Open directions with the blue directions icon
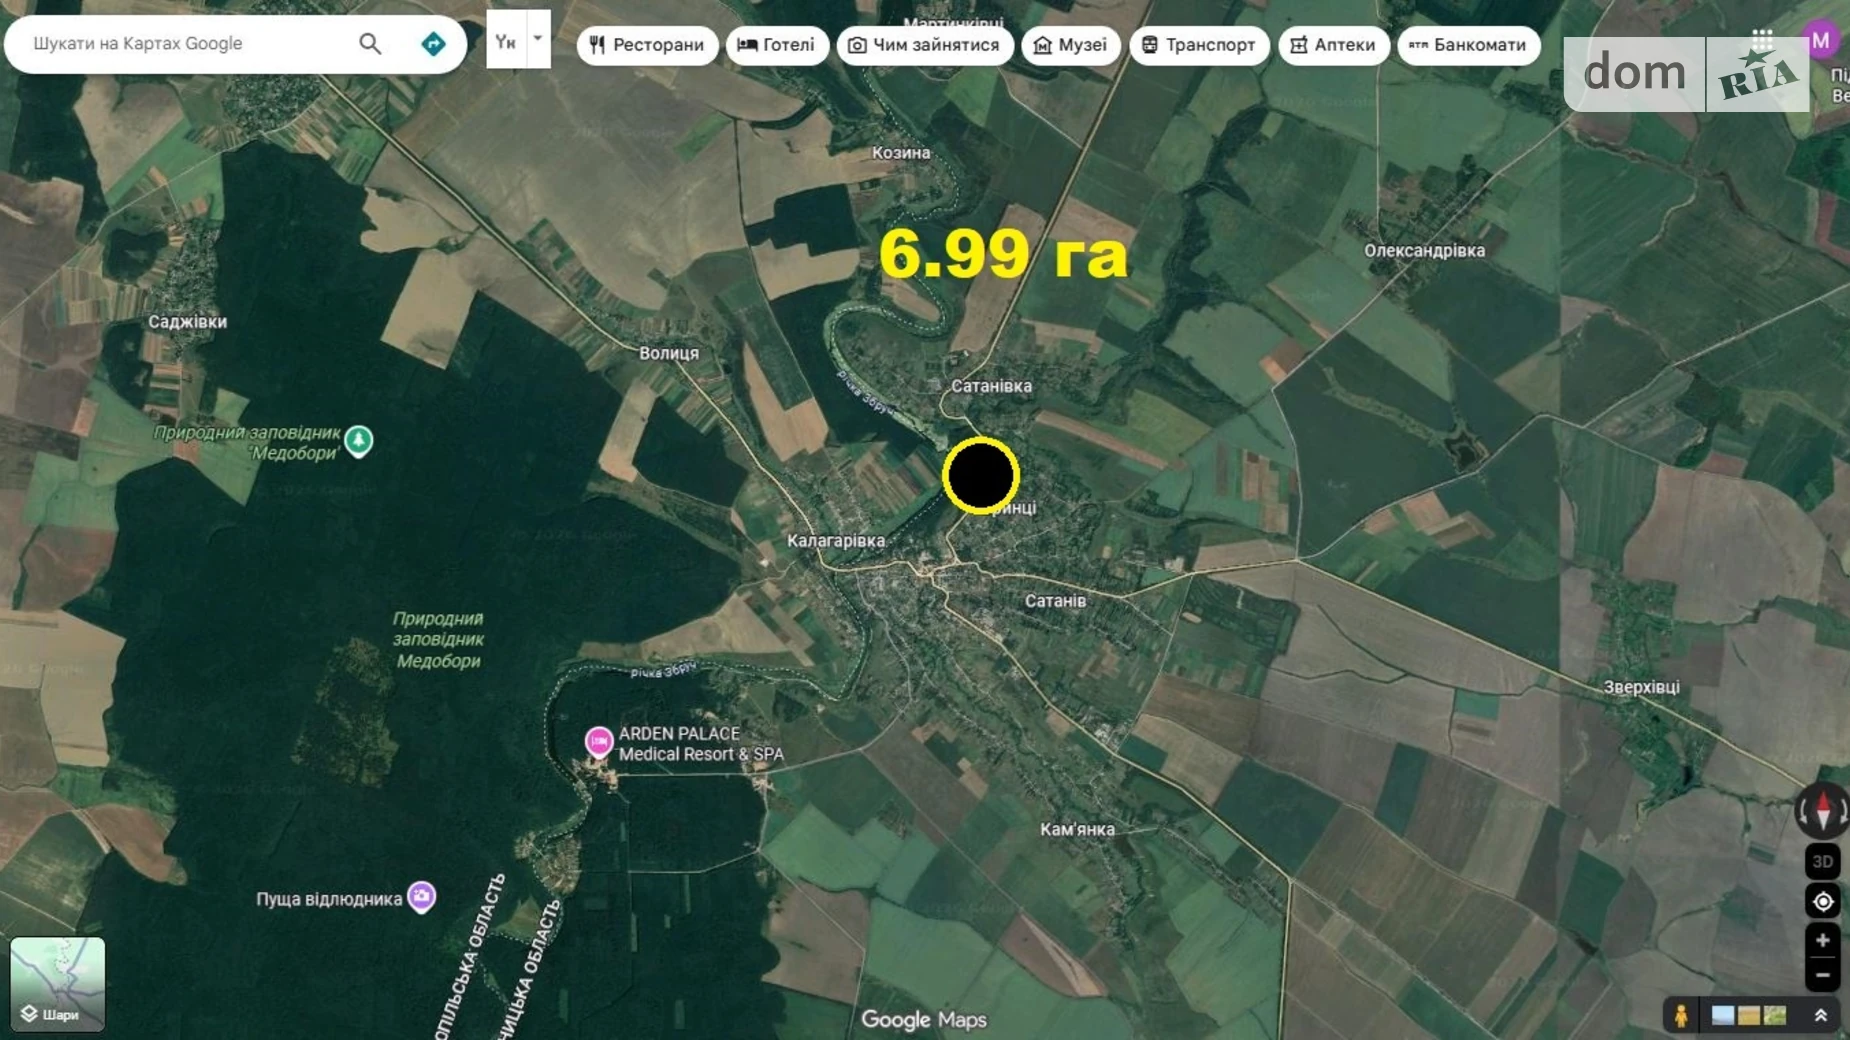 [x=433, y=43]
